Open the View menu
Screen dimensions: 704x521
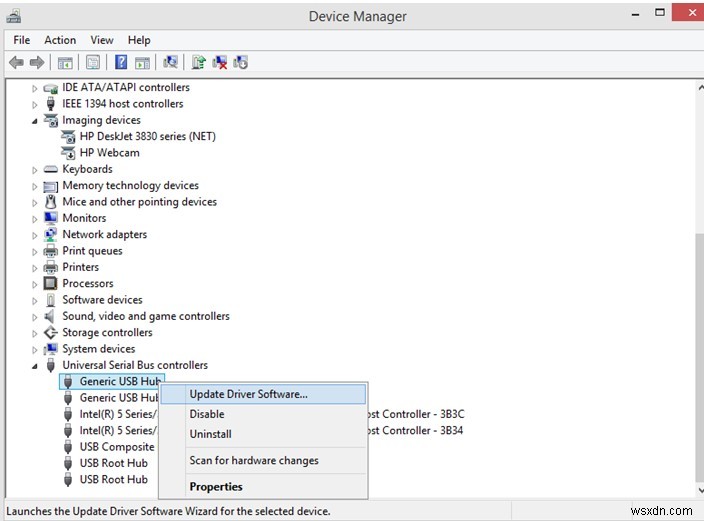pos(102,40)
